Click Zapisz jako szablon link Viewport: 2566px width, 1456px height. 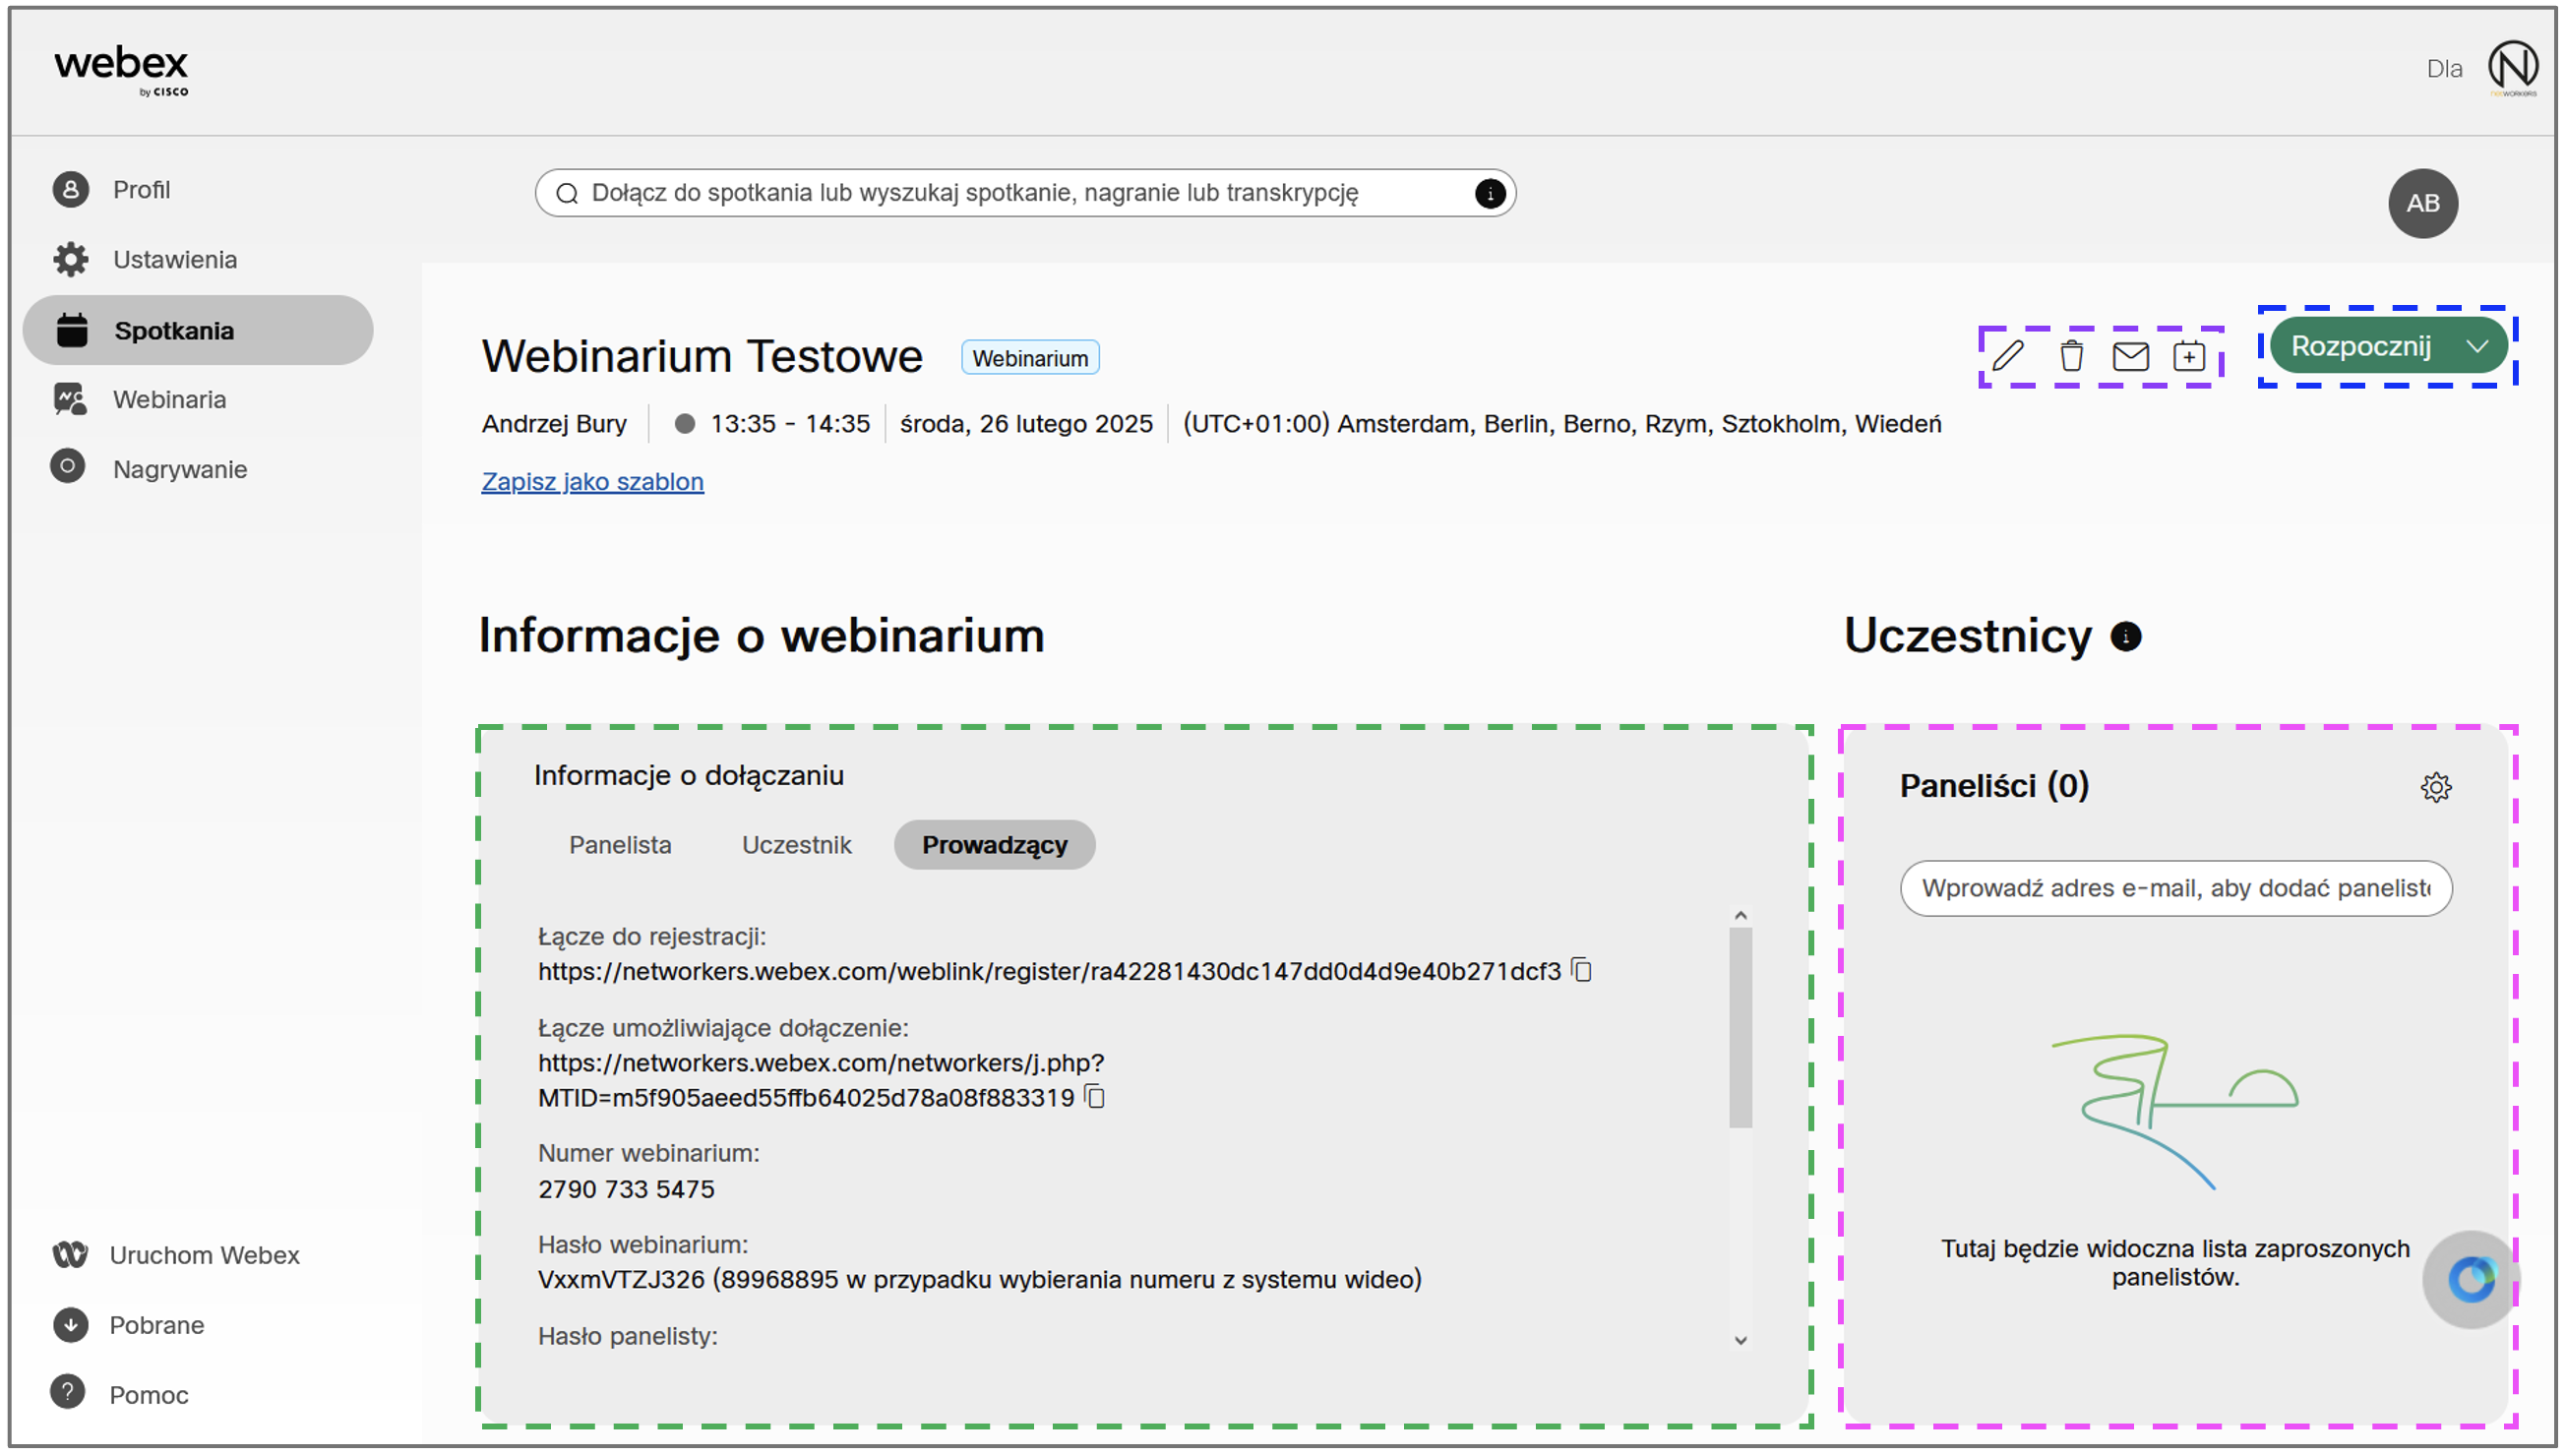[592, 482]
